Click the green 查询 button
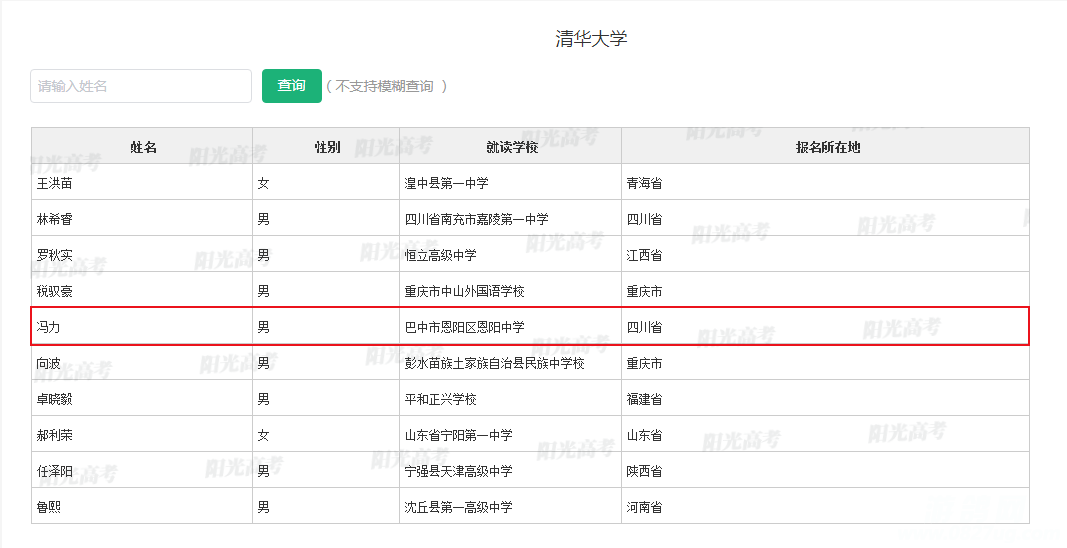This screenshot has width=1067, height=548. coord(291,86)
